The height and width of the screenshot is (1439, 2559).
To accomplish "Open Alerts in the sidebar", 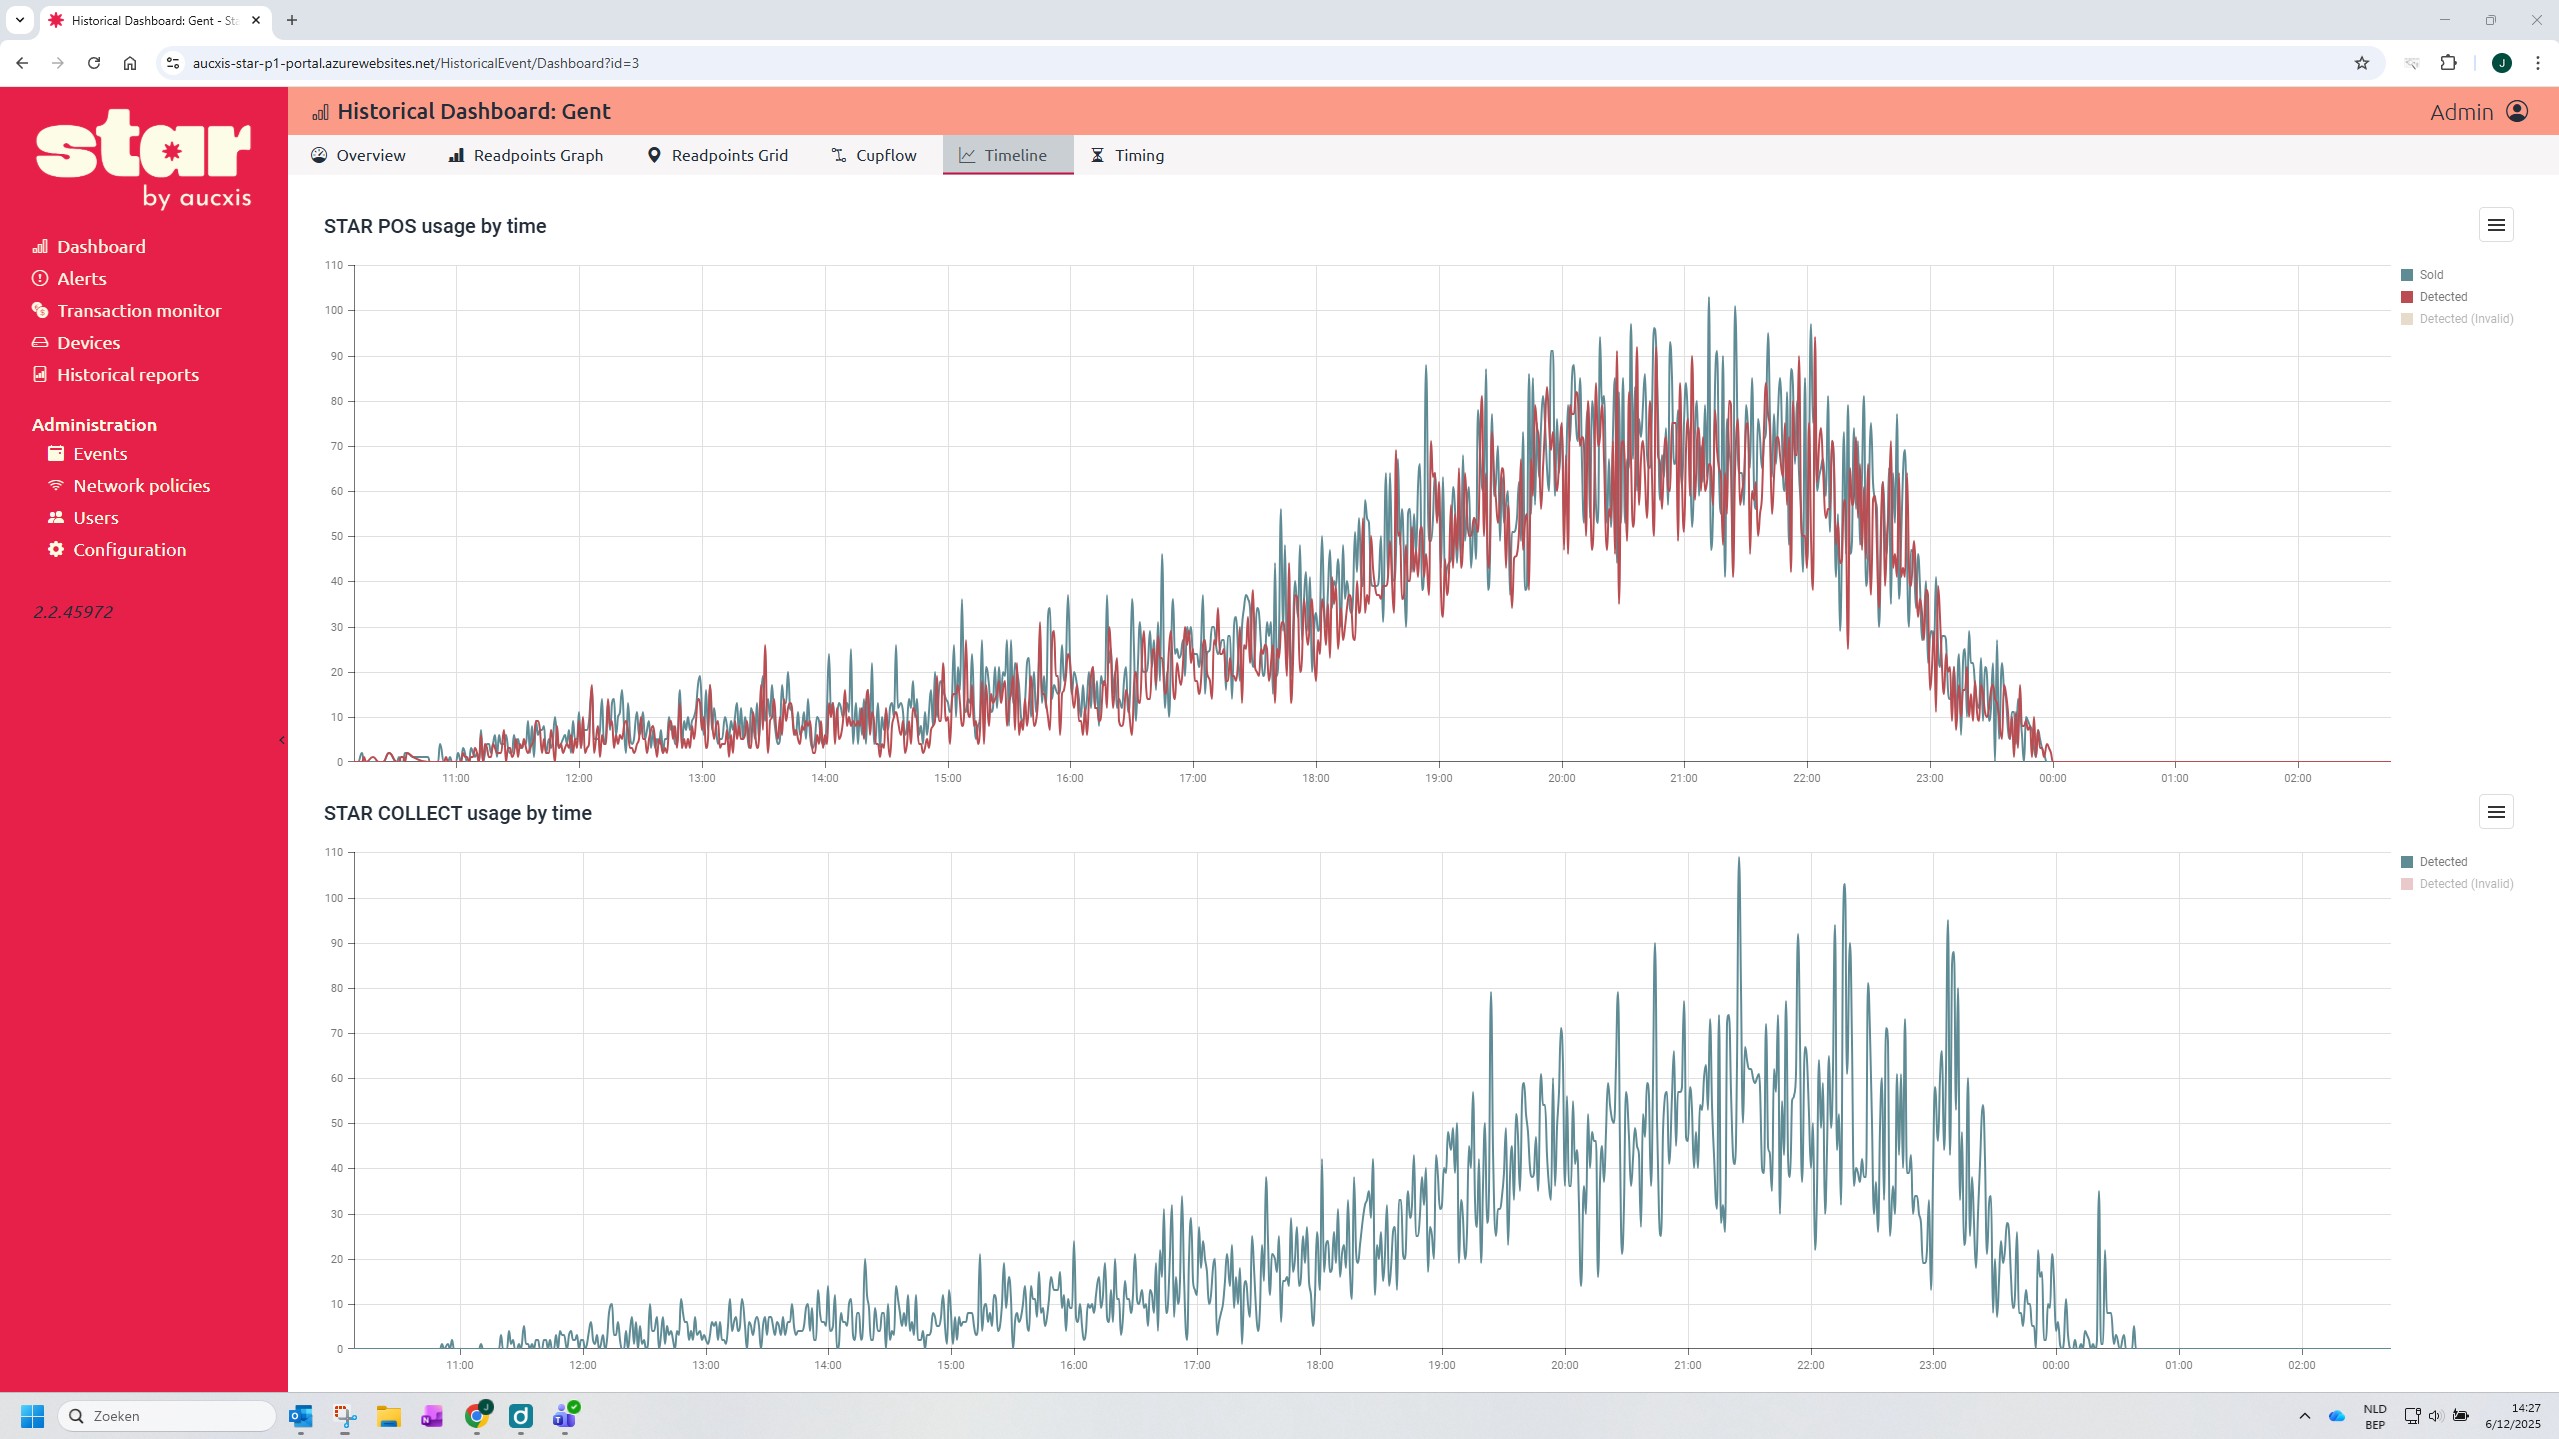I will pyautogui.click(x=81, y=278).
